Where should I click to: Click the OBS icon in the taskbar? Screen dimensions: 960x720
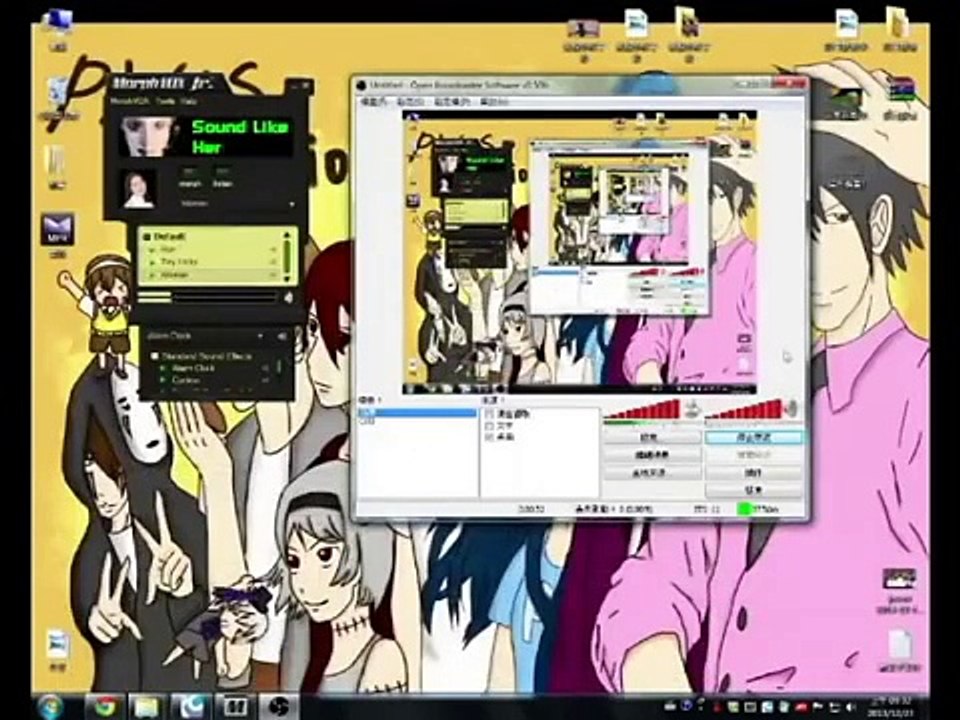pyautogui.click(x=278, y=707)
